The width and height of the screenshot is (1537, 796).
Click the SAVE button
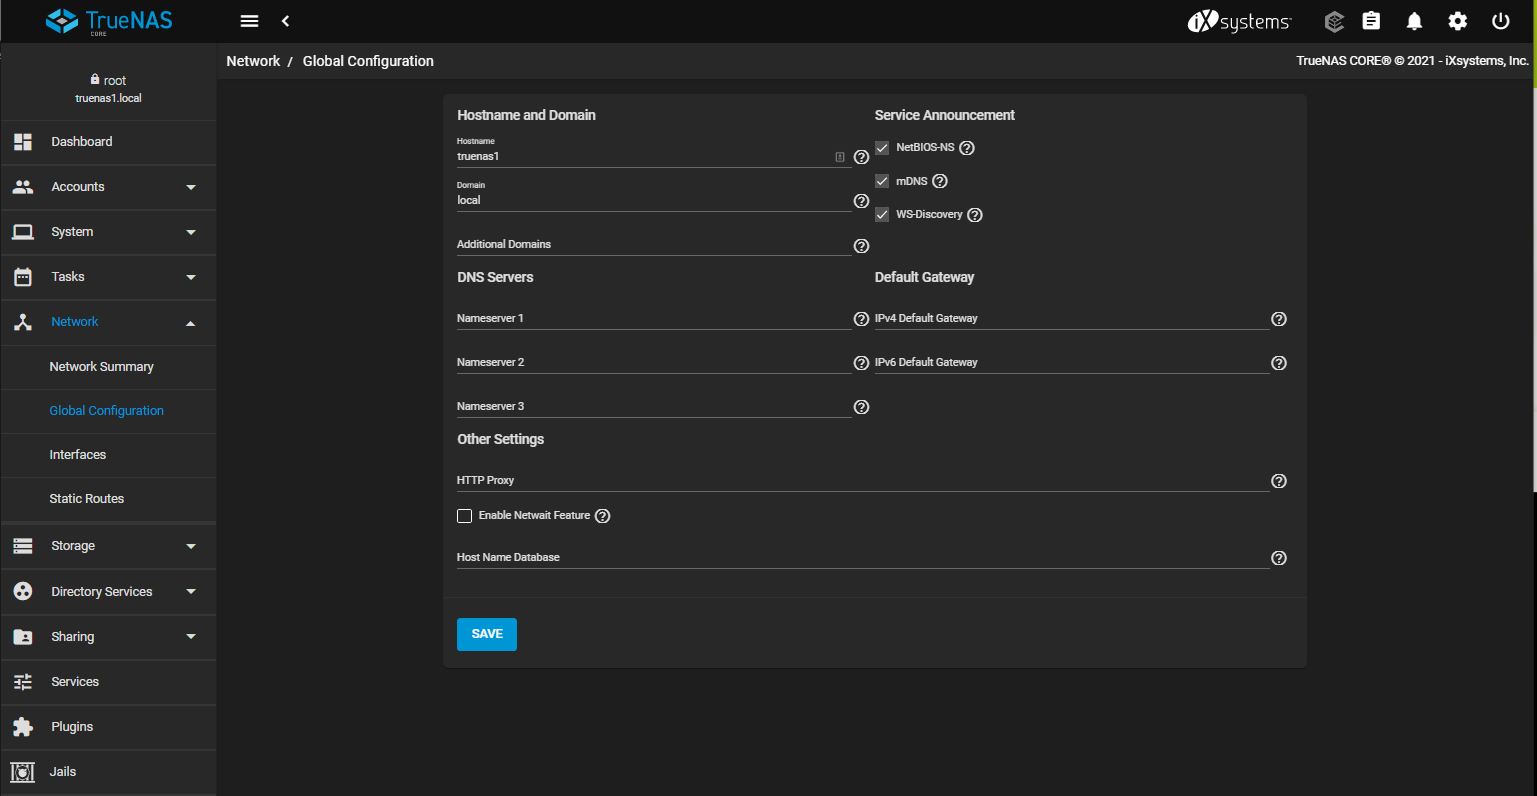tap(486, 634)
